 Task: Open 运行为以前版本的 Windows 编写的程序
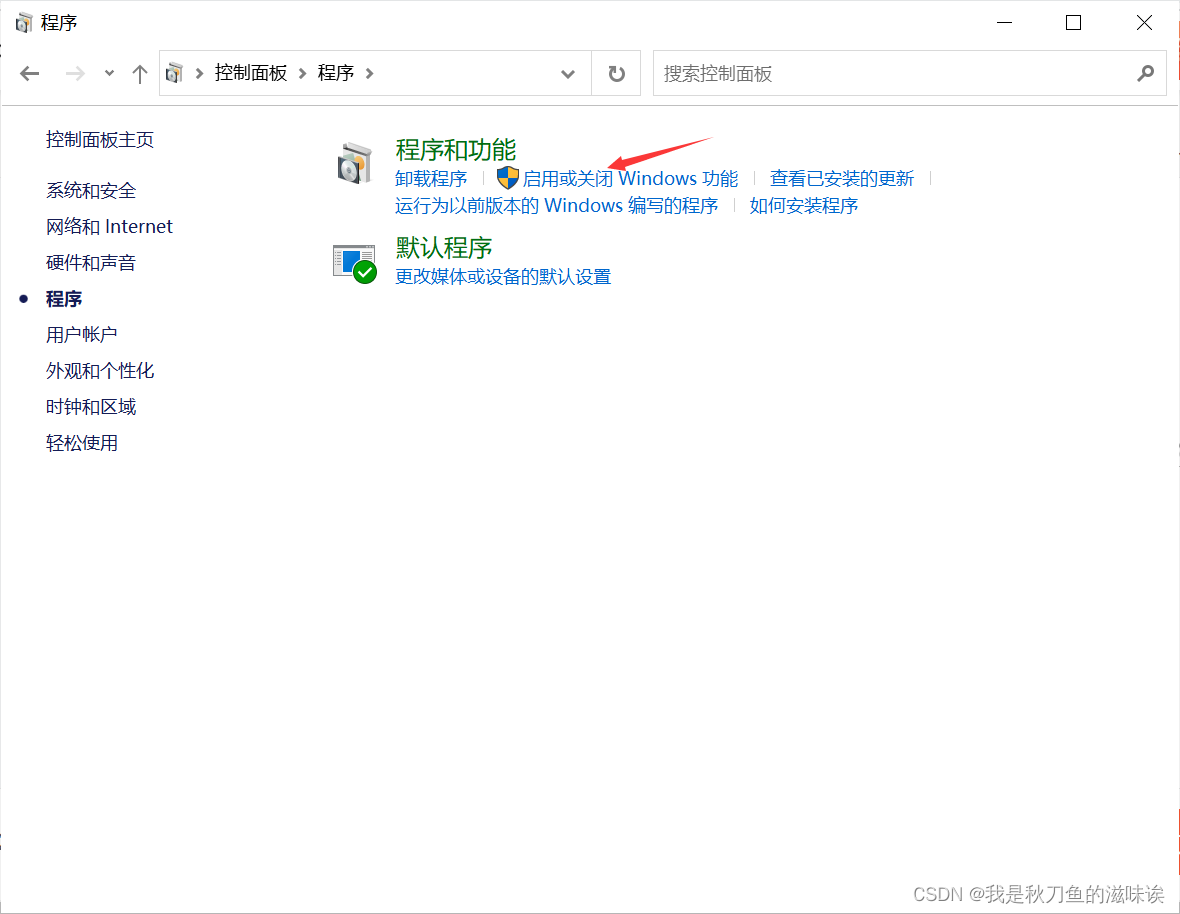[x=556, y=205]
